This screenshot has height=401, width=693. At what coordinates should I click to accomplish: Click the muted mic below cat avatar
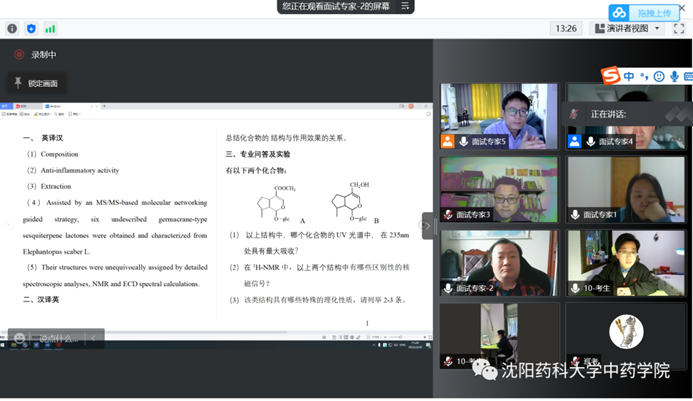click(575, 361)
